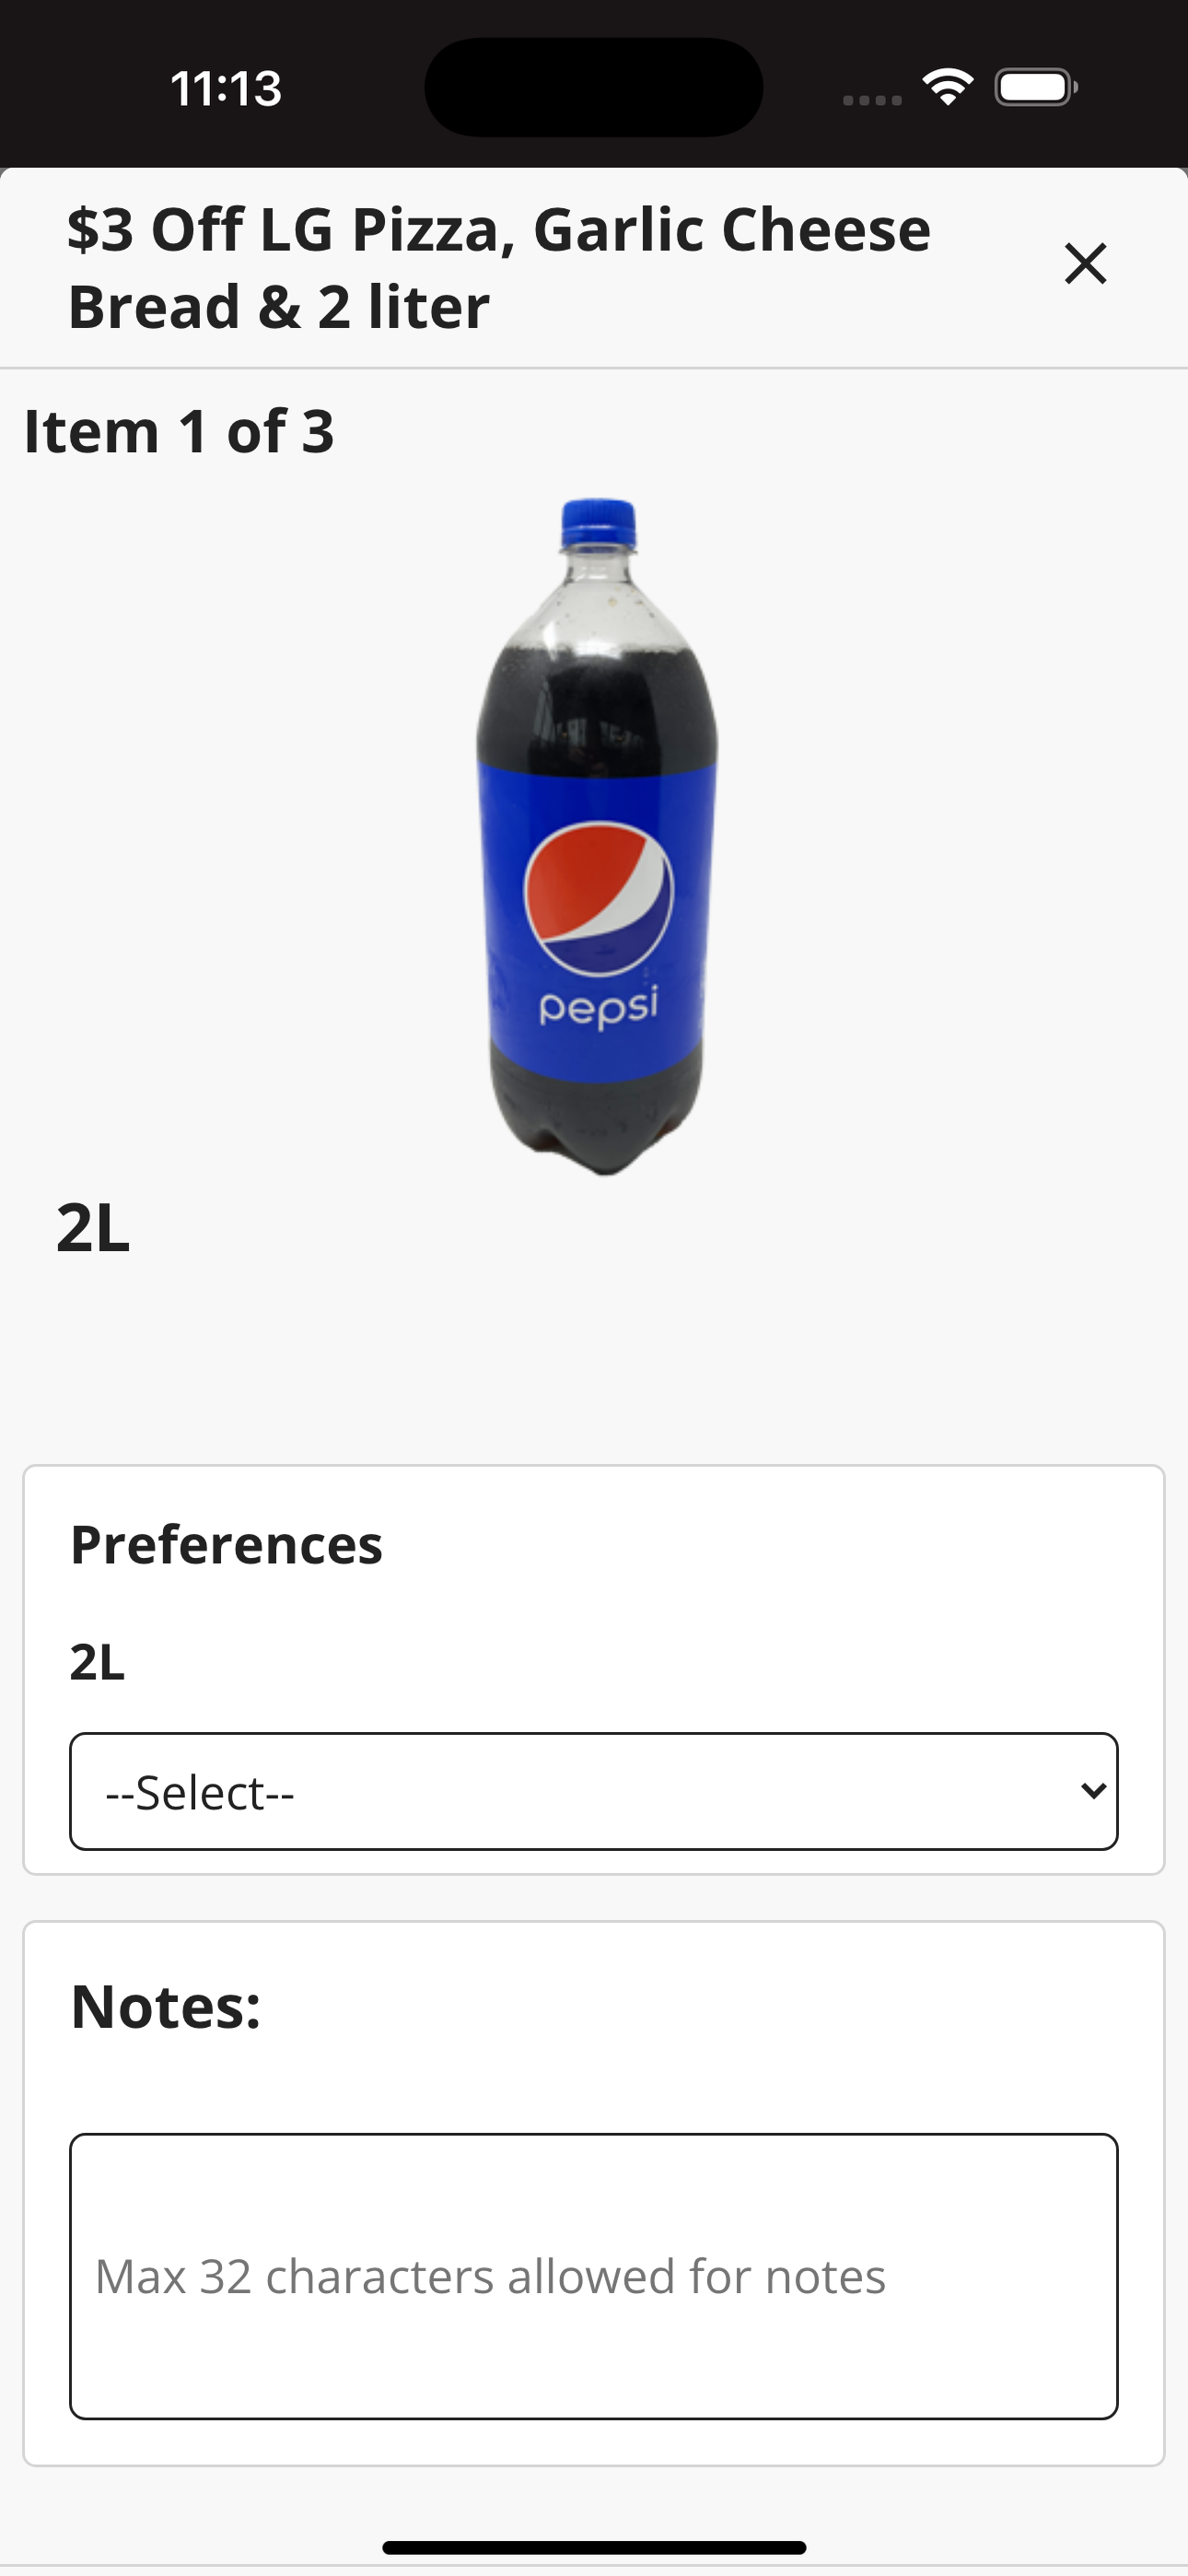
Task: Tap the bold 2L product name under image
Action: pyautogui.click(x=93, y=1228)
